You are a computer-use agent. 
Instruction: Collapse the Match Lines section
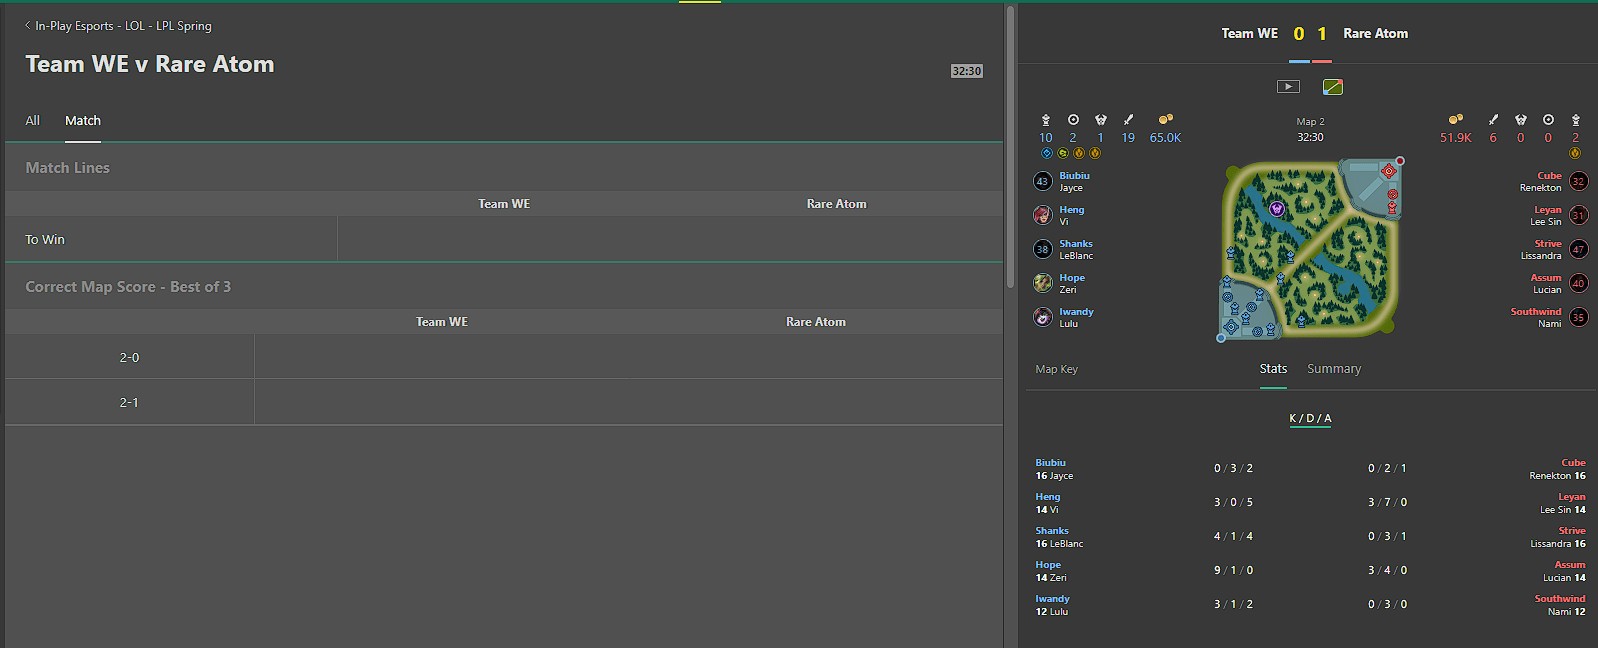[504, 168]
